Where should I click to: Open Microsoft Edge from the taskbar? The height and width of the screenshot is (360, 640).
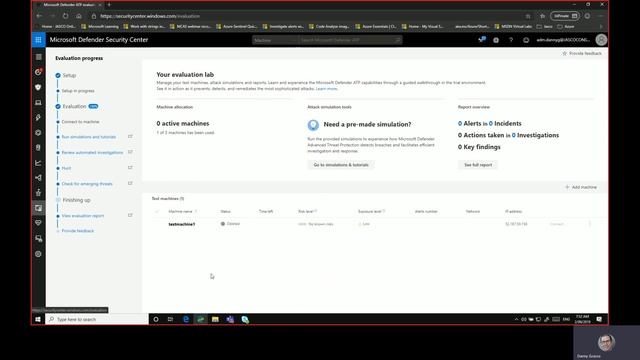click(x=186, y=319)
